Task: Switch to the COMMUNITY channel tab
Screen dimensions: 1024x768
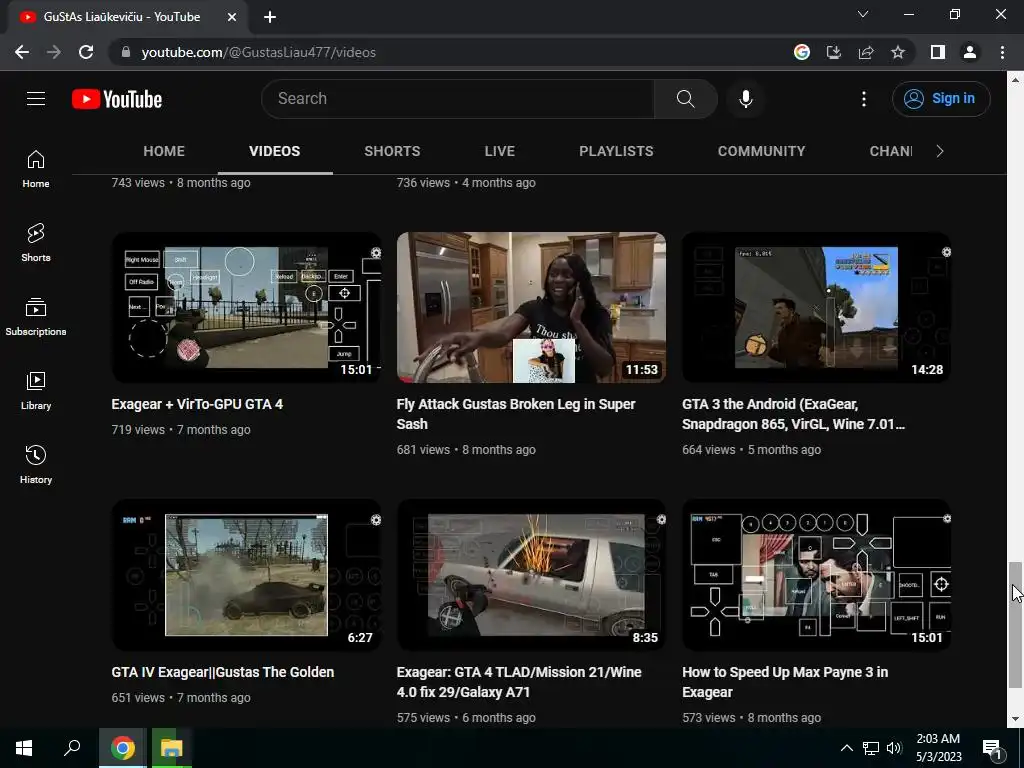Action: pos(761,152)
